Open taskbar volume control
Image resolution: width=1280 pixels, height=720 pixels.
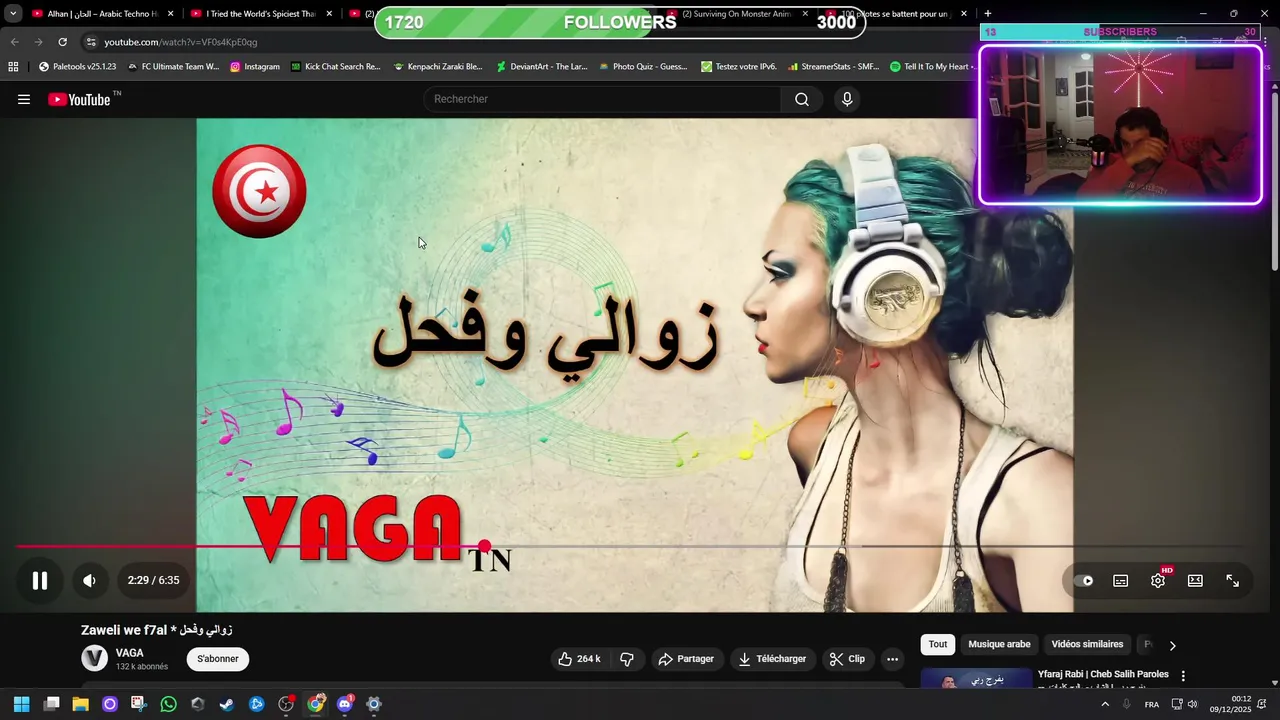(x=1192, y=704)
